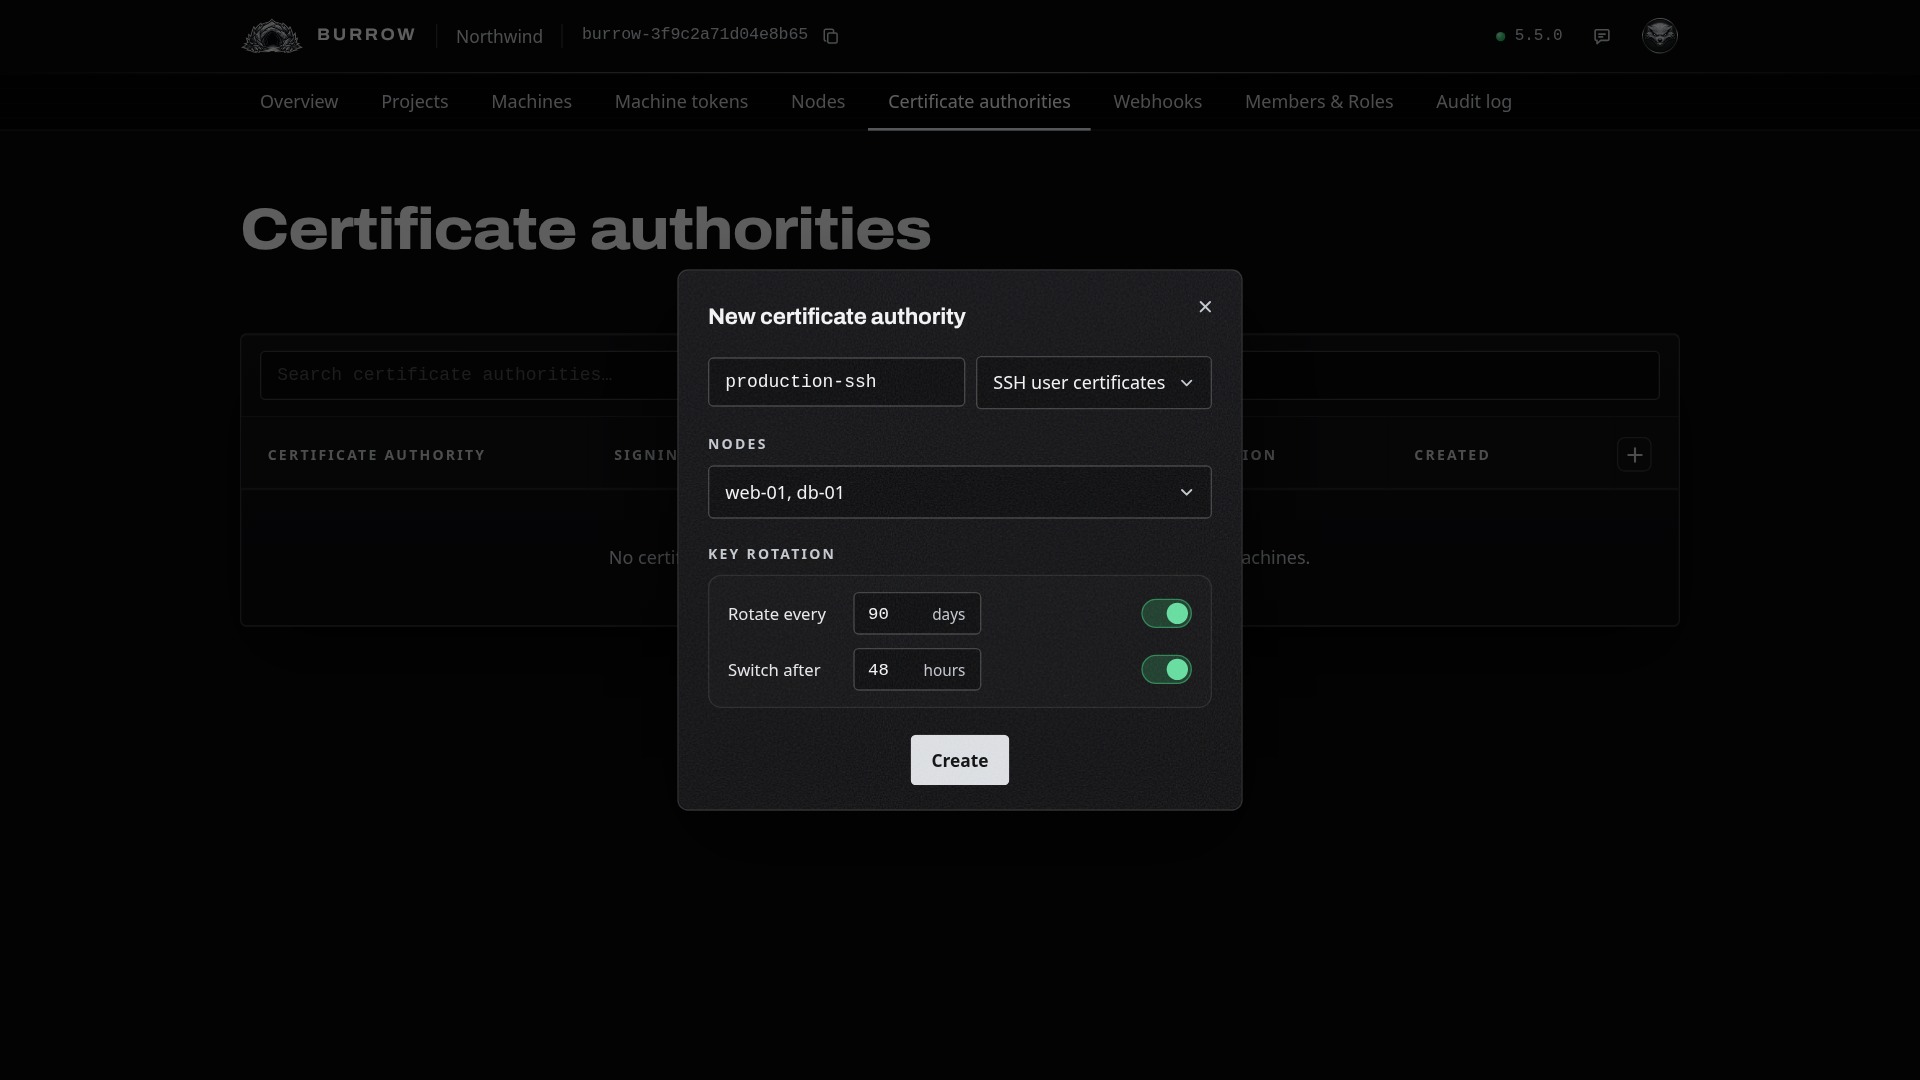View the Audit log tab

click(1473, 102)
